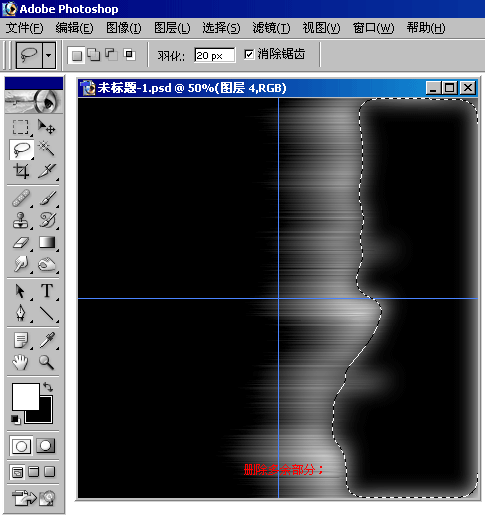Select the Clone Stamp tool
This screenshot has height=515, width=485.
(21, 220)
